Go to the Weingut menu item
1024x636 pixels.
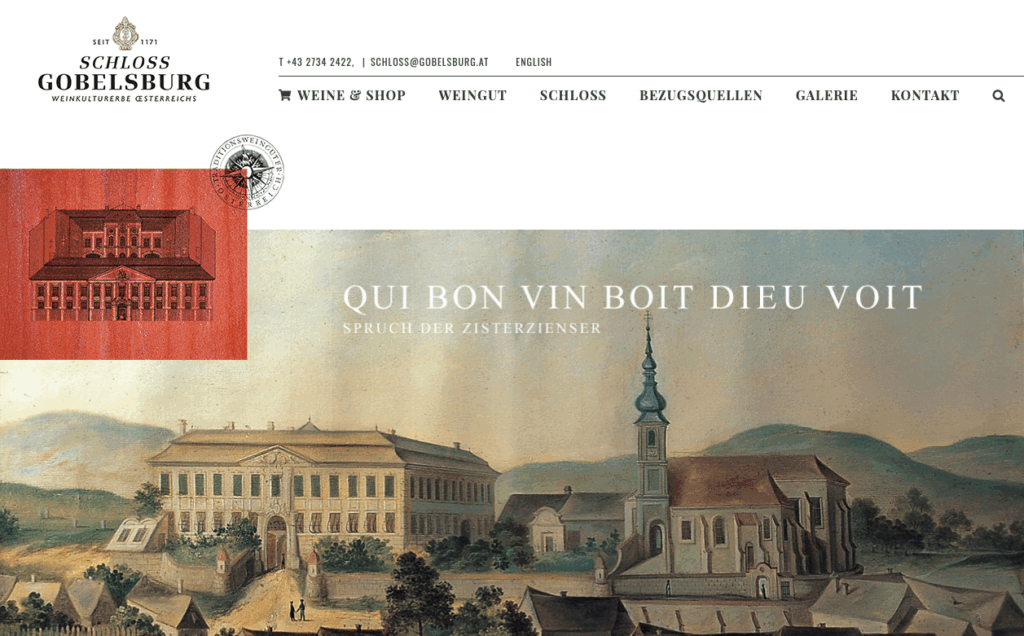473,95
